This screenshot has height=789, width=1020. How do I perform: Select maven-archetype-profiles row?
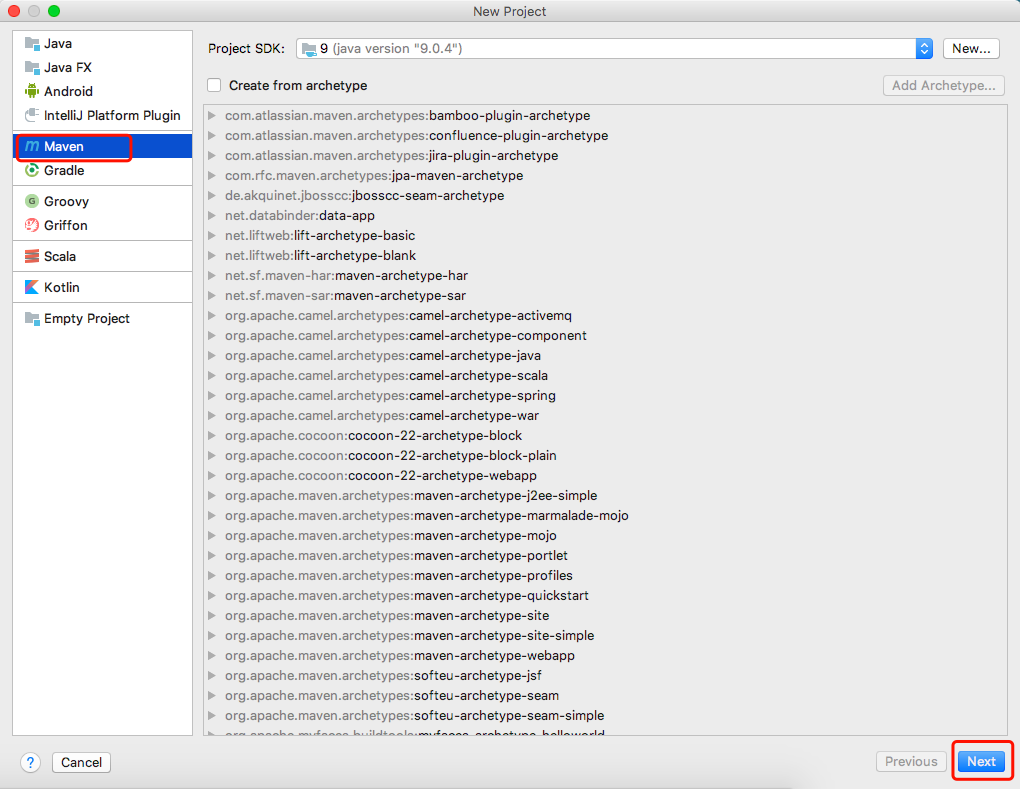[x=605, y=576]
